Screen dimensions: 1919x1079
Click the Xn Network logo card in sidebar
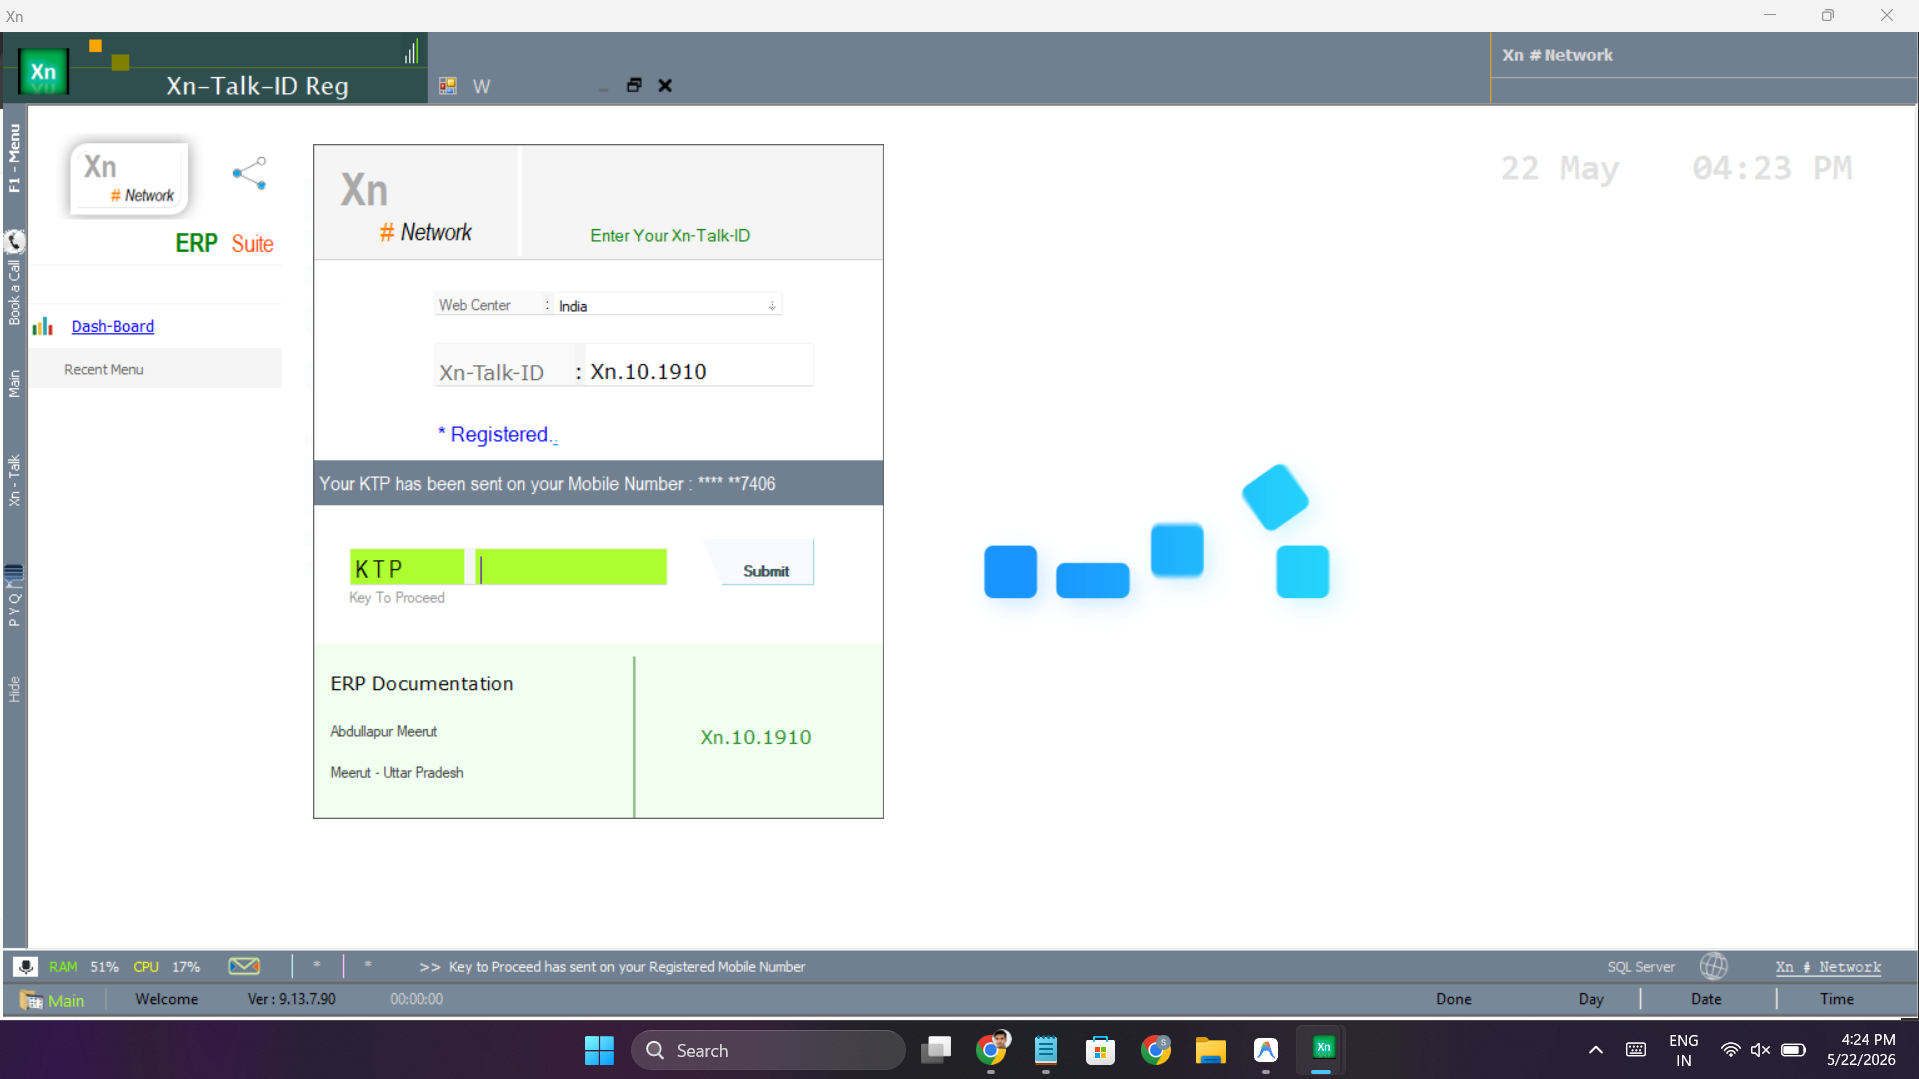pos(129,179)
